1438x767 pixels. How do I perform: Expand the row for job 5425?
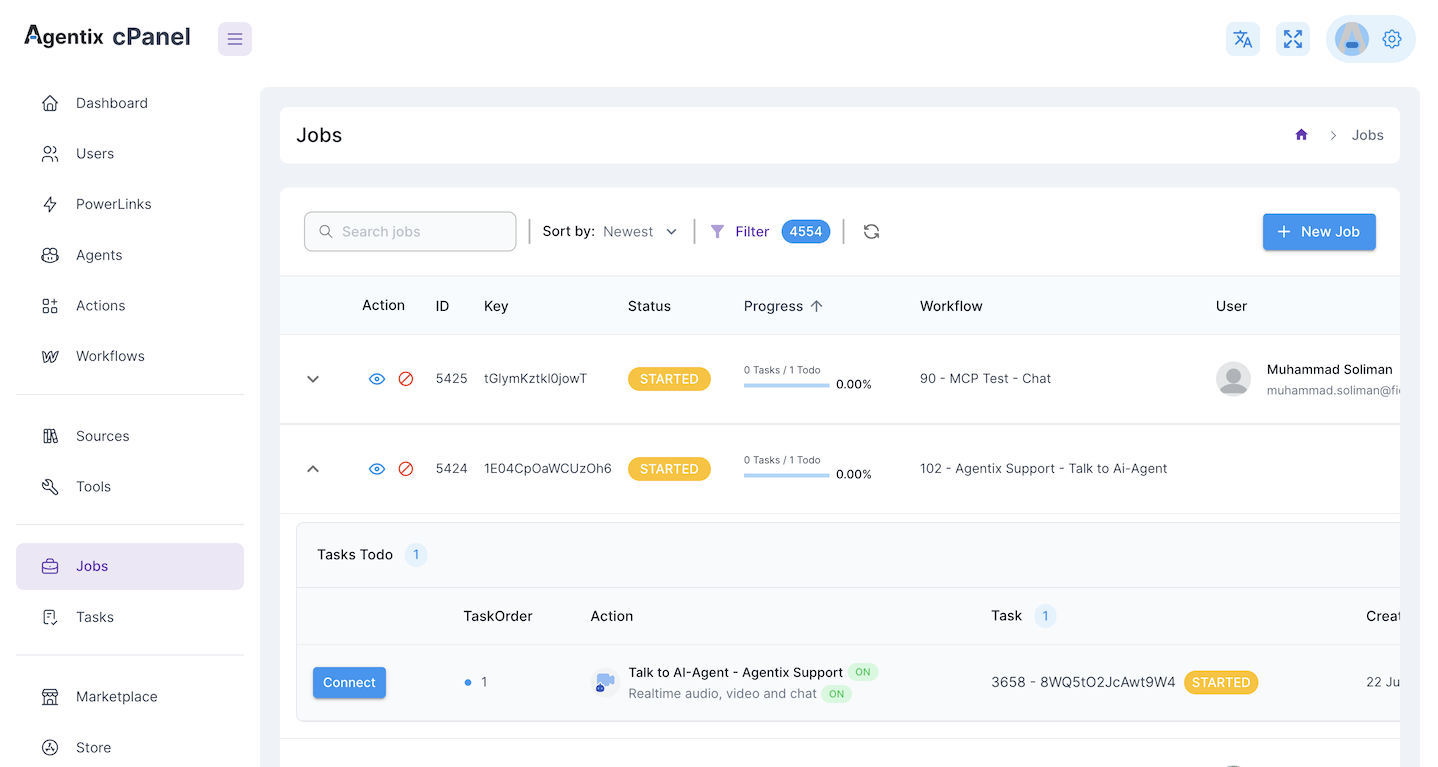coord(313,379)
